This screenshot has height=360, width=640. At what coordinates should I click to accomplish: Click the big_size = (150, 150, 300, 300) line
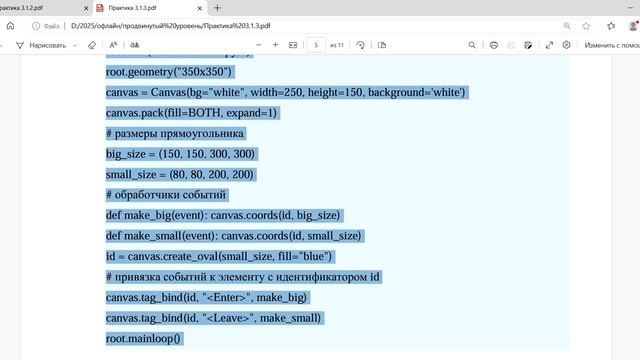tap(180, 154)
